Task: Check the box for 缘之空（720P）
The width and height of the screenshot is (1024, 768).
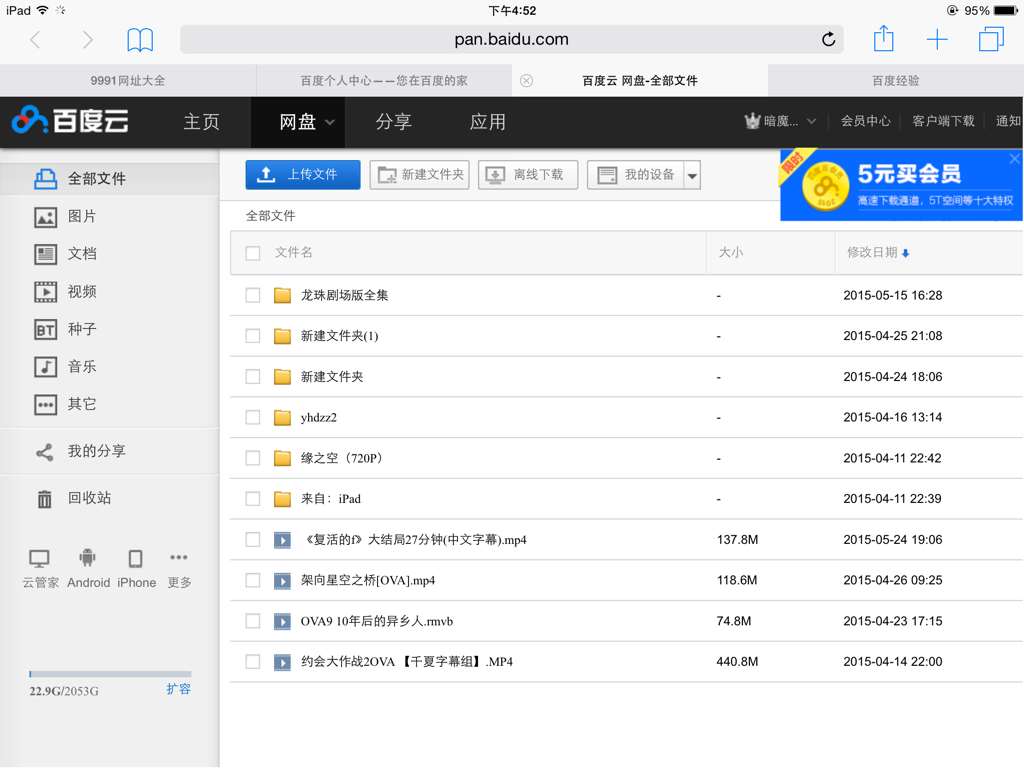Action: [x=253, y=458]
